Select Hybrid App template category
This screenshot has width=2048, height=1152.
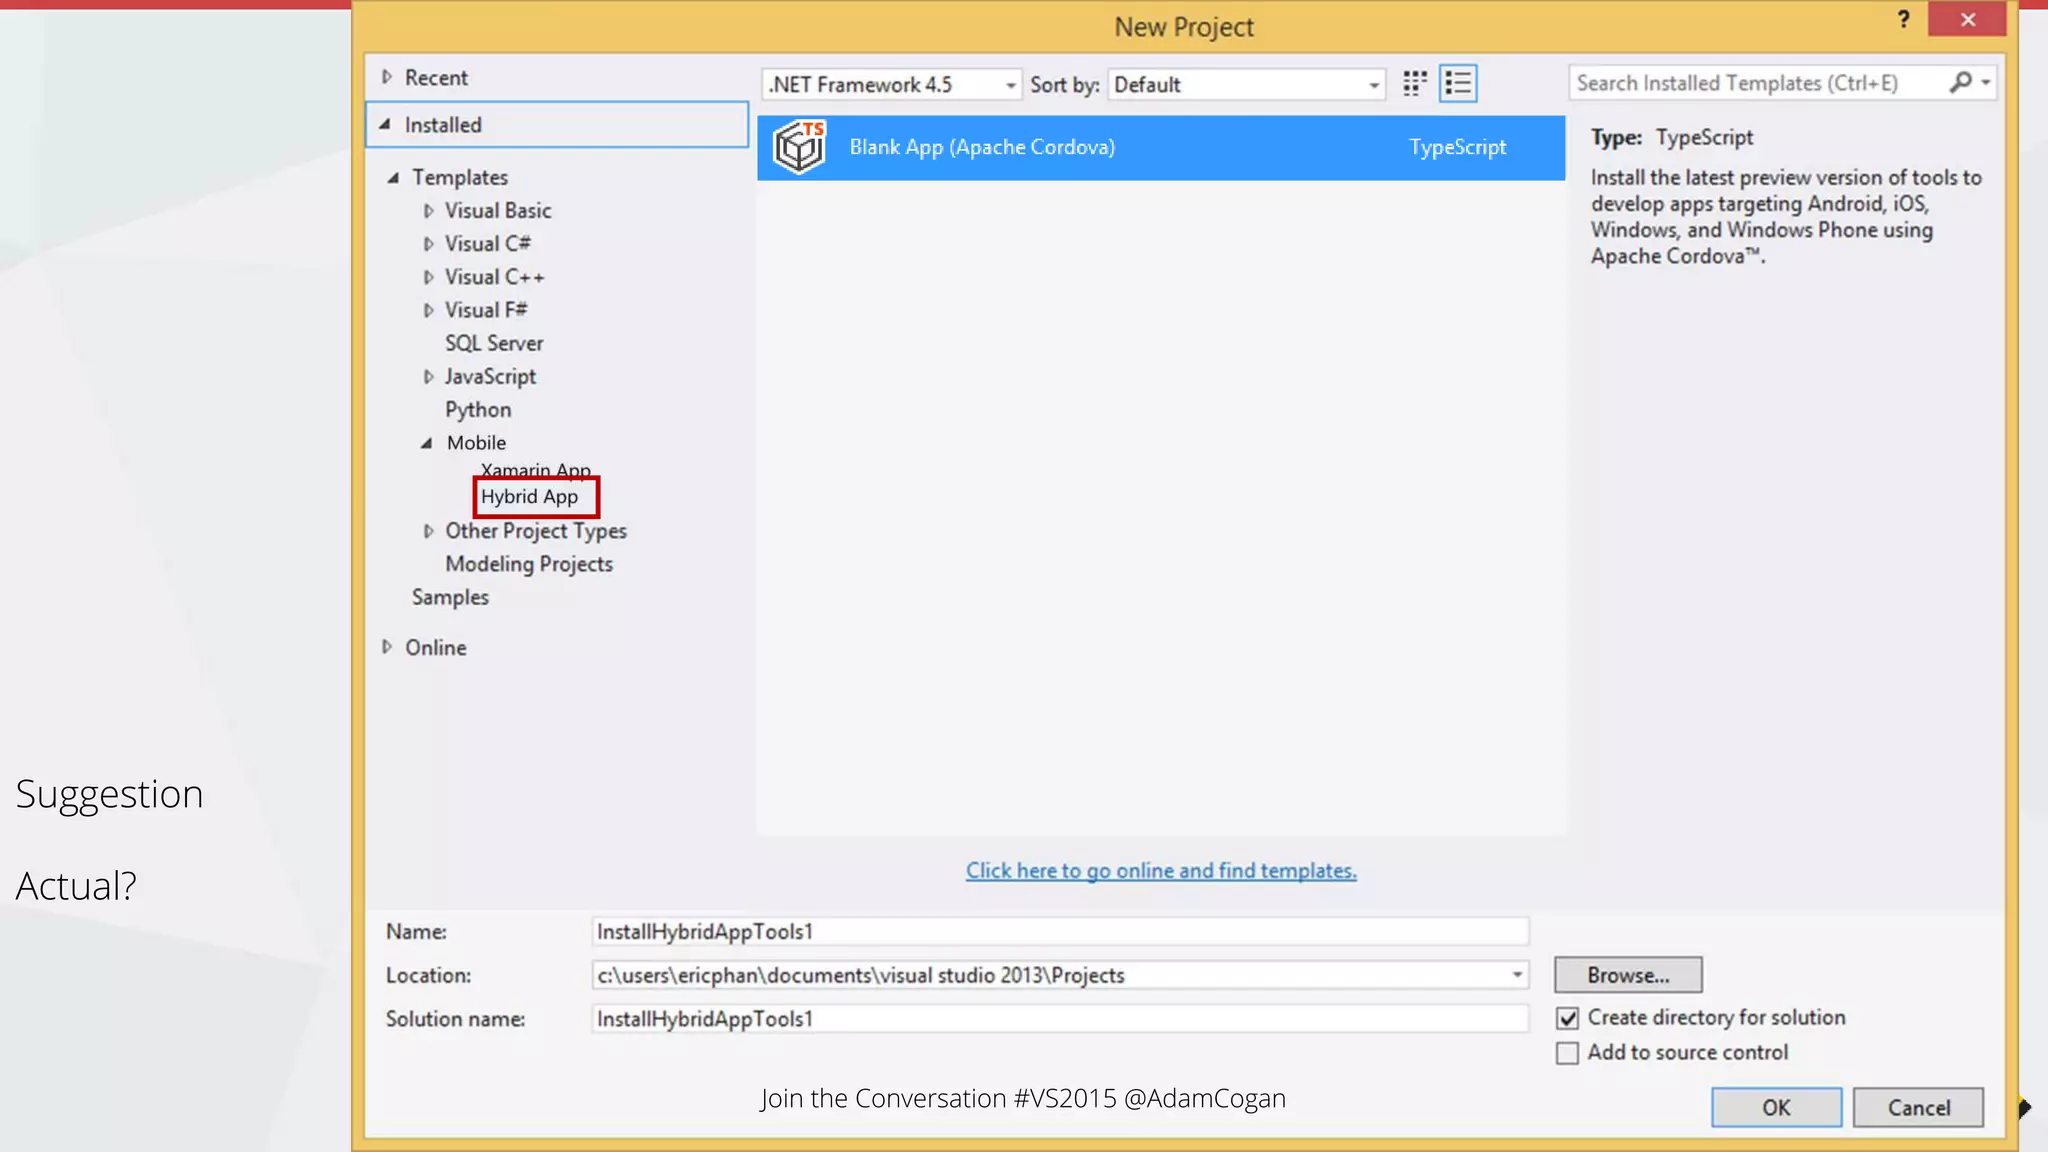point(530,497)
